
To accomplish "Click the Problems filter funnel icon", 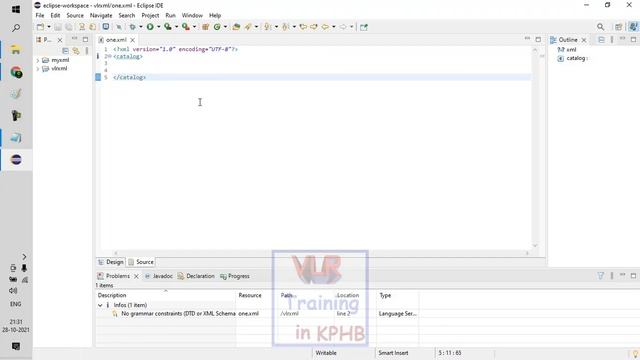I will 601,276.
